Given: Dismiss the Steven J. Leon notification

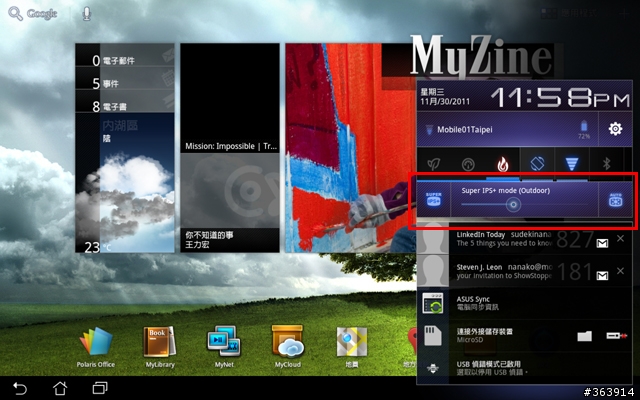Looking at the screenshot, I should (620, 271).
